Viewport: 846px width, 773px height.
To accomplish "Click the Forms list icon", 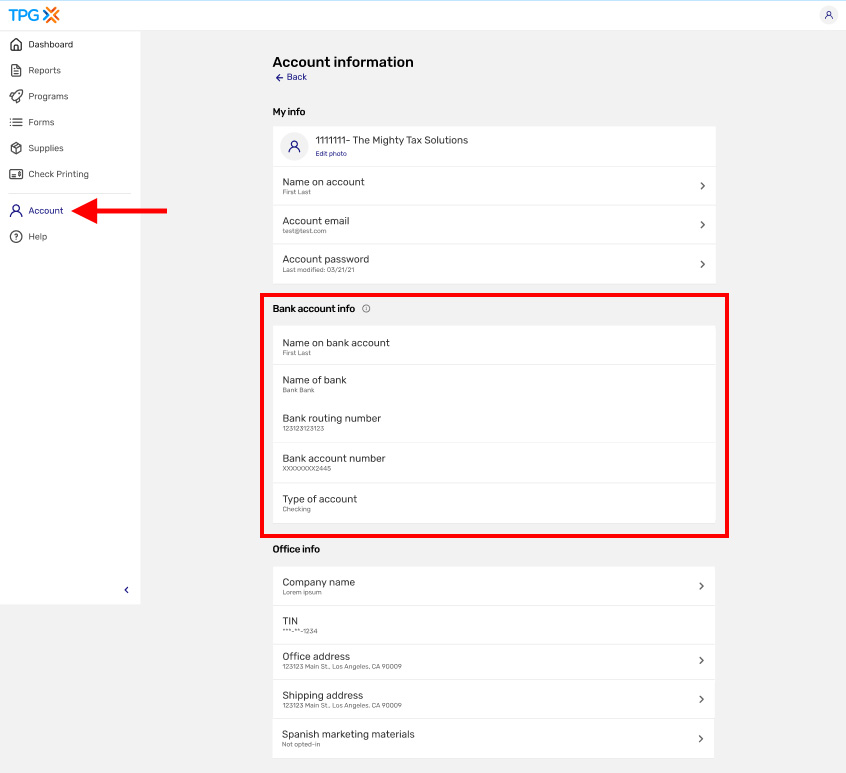I will pyautogui.click(x=16, y=122).
